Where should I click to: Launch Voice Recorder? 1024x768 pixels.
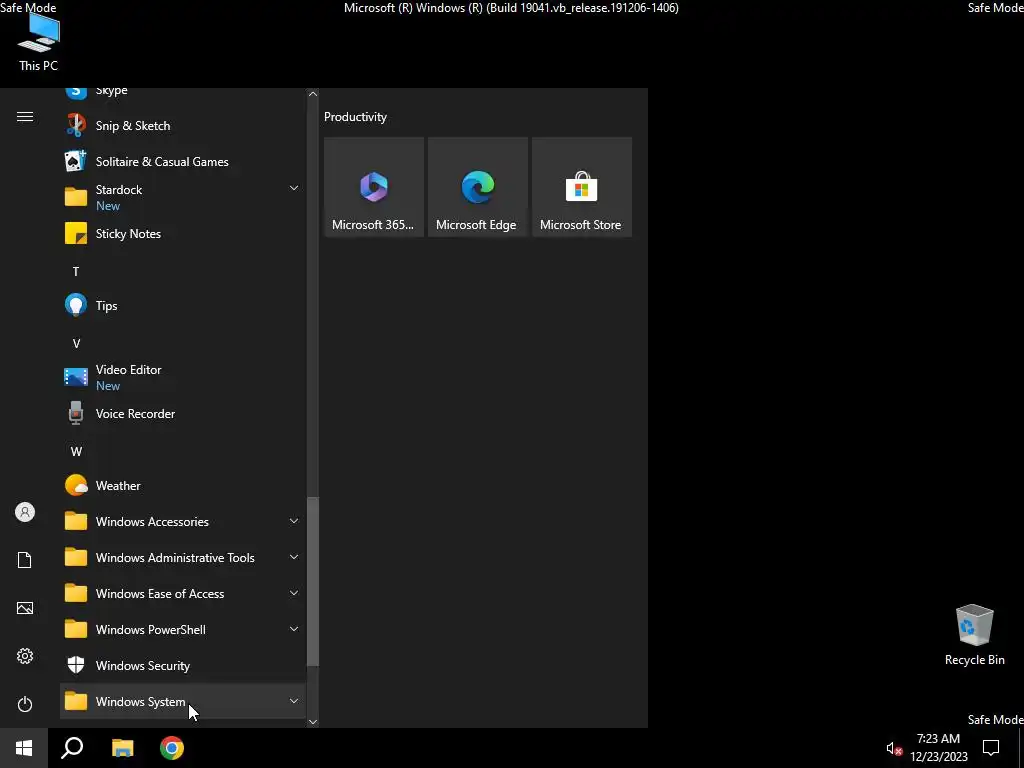click(183, 413)
